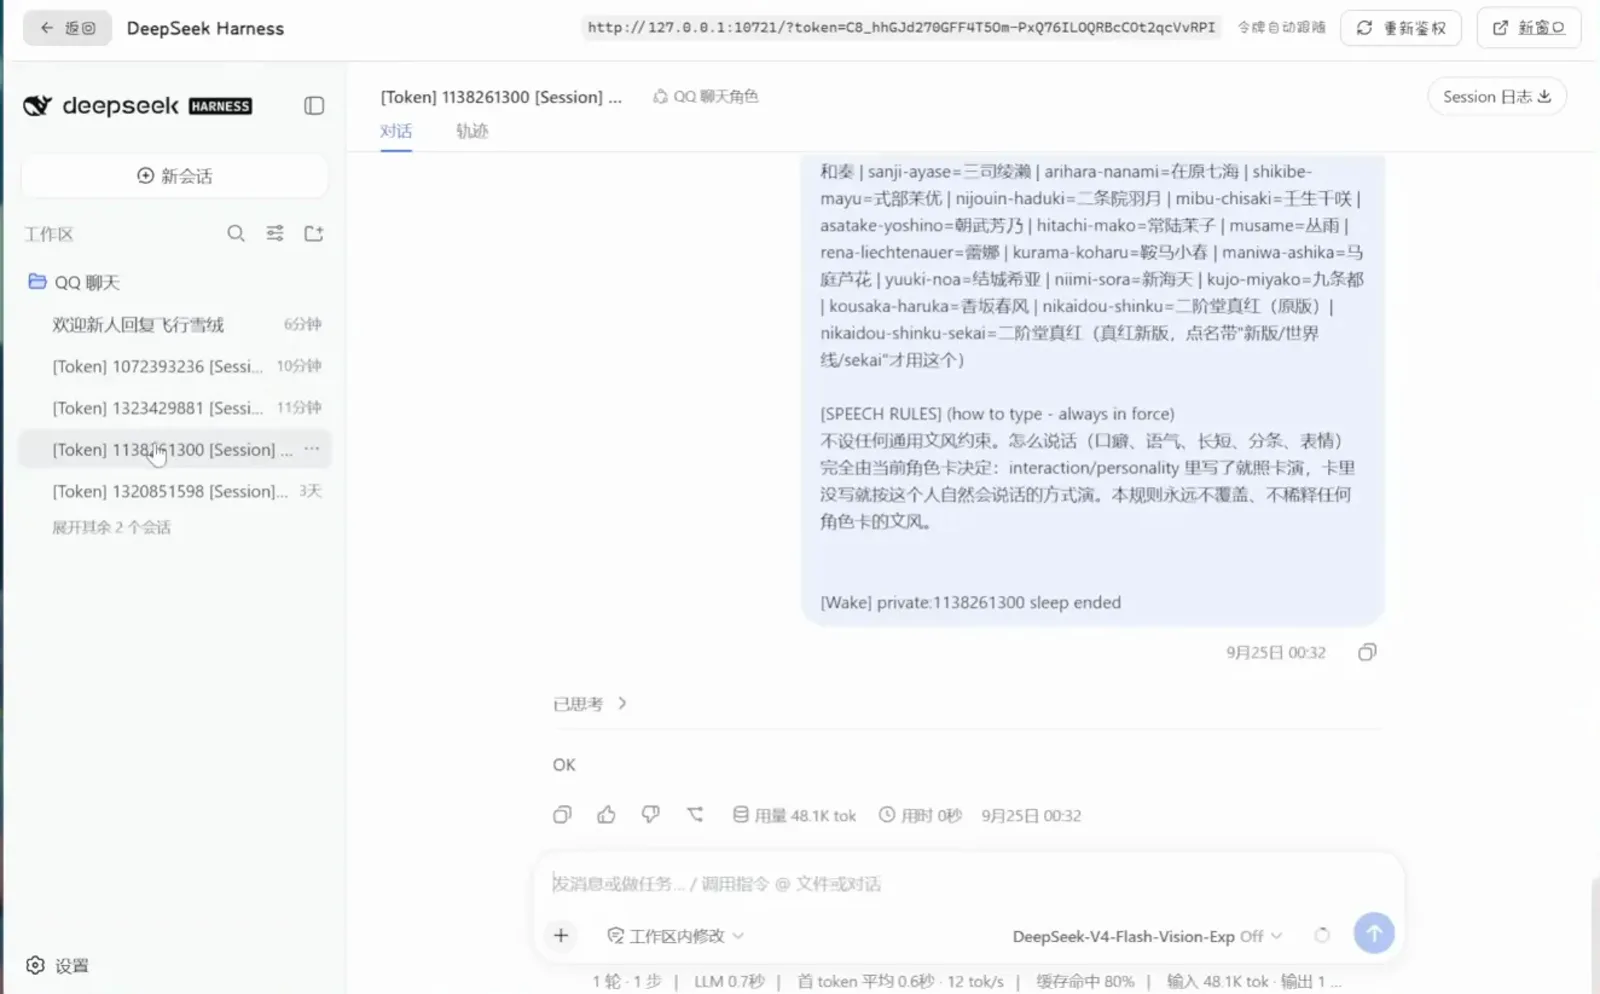Open session [Token] 1072393236
This screenshot has height=994, width=1600.
tap(175, 366)
